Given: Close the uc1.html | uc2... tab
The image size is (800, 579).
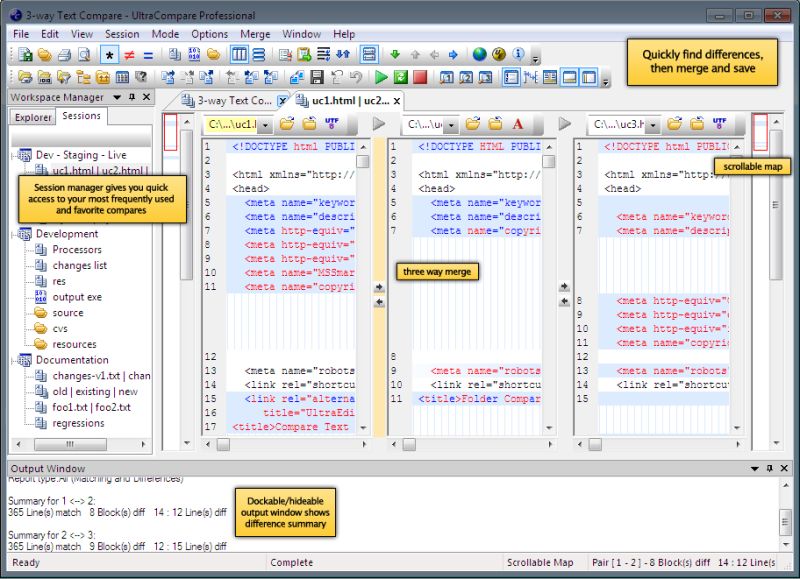Looking at the screenshot, I should tap(396, 101).
